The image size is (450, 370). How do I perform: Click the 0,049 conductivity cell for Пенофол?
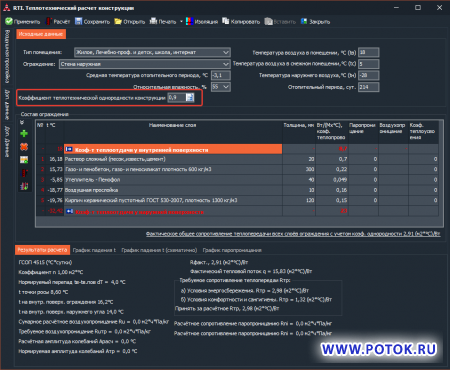[332, 180]
